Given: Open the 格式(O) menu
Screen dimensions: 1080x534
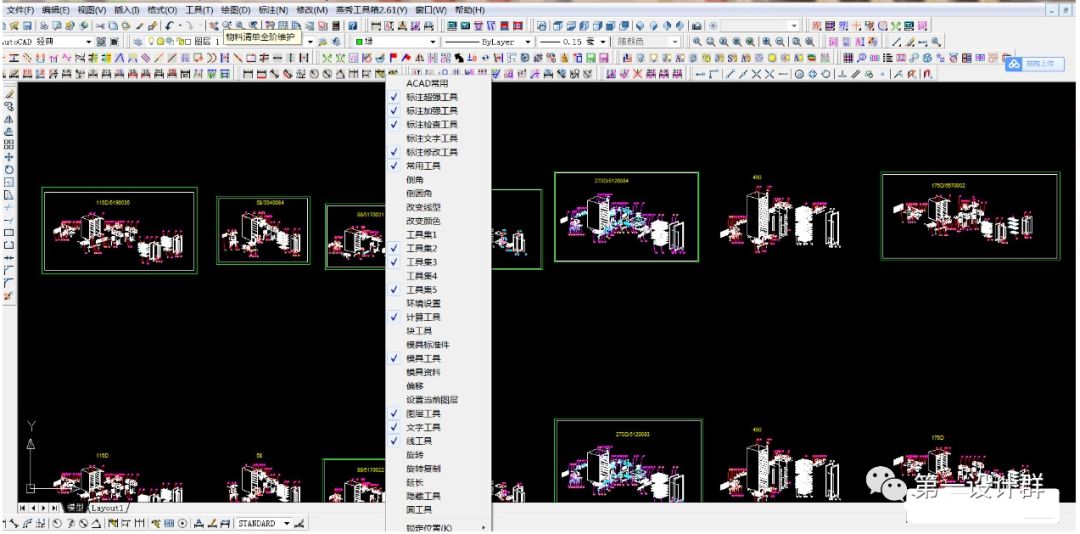Looking at the screenshot, I should coord(163,10).
